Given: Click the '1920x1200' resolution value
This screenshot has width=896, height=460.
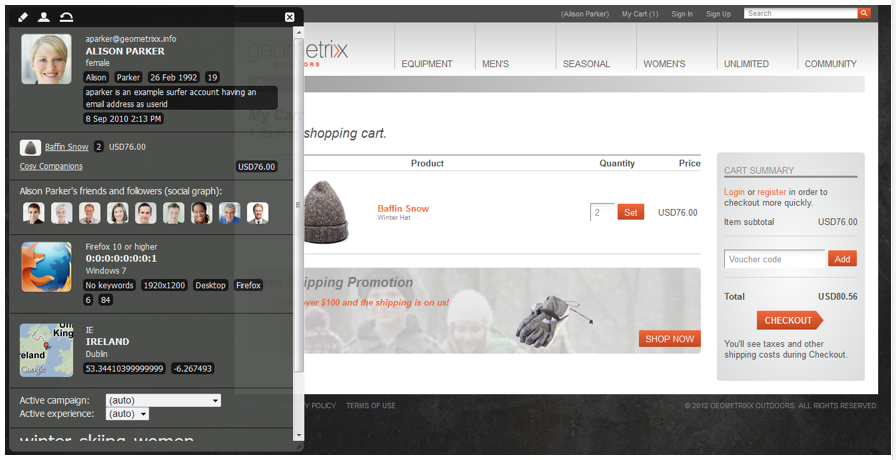Looking at the screenshot, I should pos(165,285).
